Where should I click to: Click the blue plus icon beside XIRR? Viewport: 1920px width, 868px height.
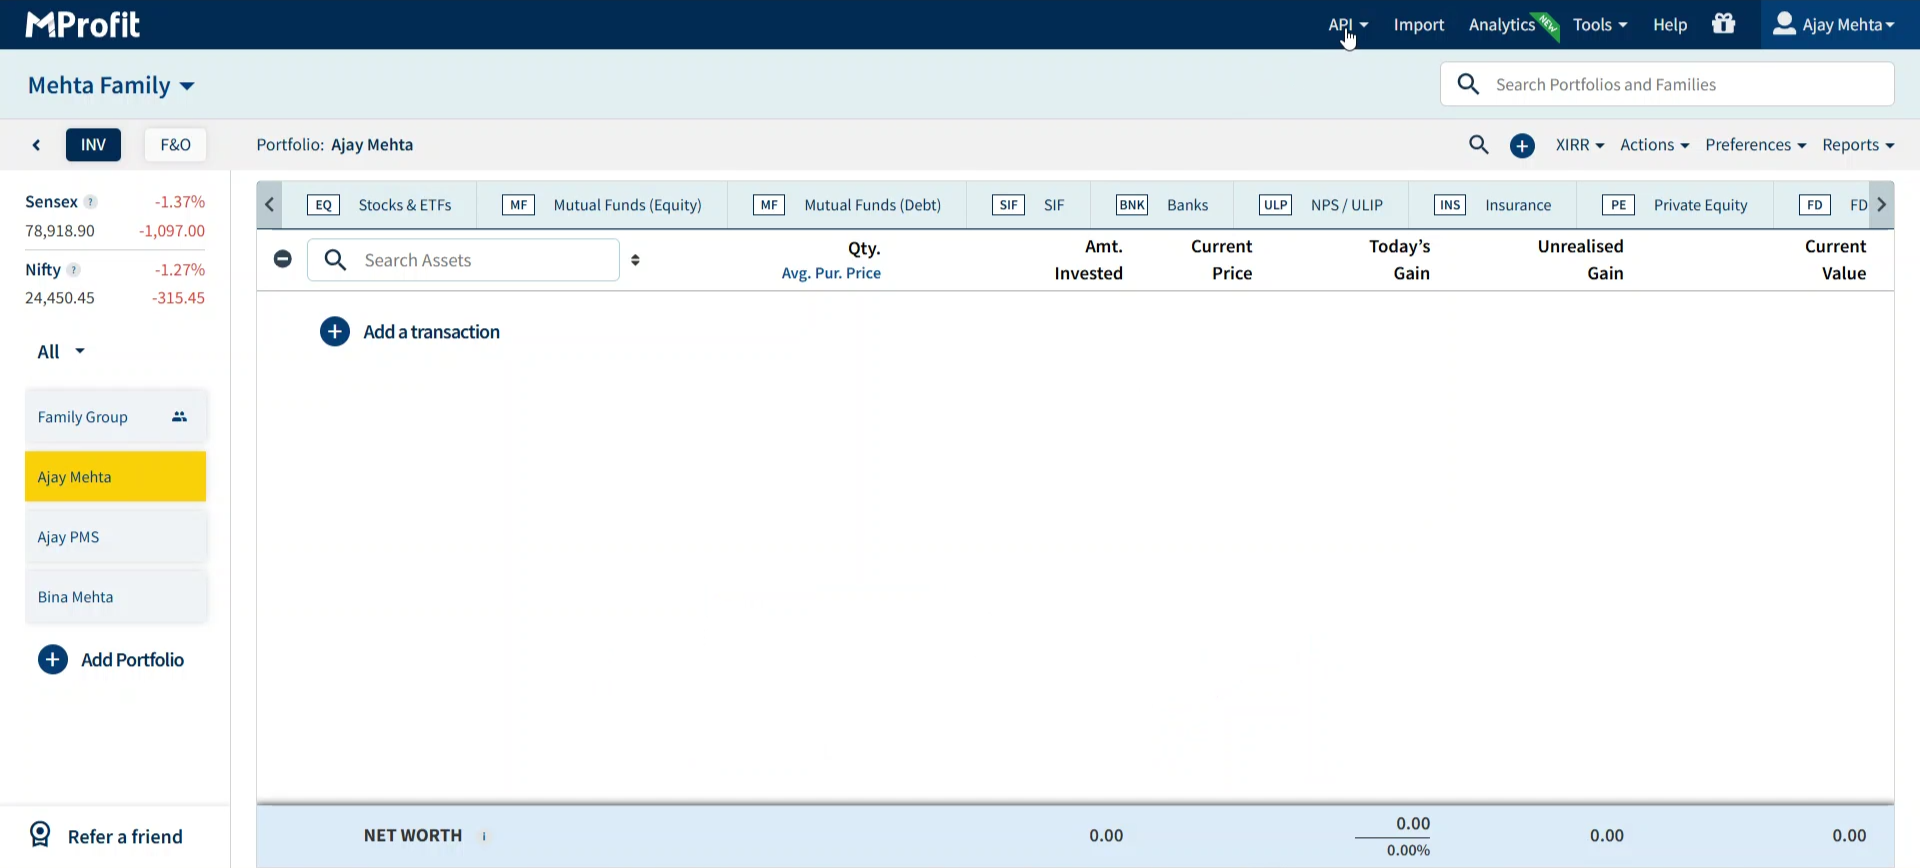pos(1522,146)
